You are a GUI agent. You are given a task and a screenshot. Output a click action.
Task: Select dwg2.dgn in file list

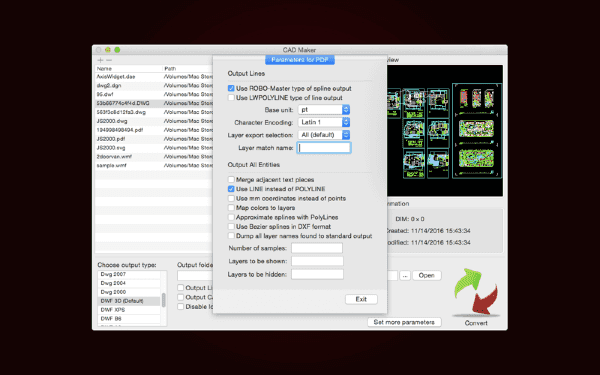[x=154, y=86]
